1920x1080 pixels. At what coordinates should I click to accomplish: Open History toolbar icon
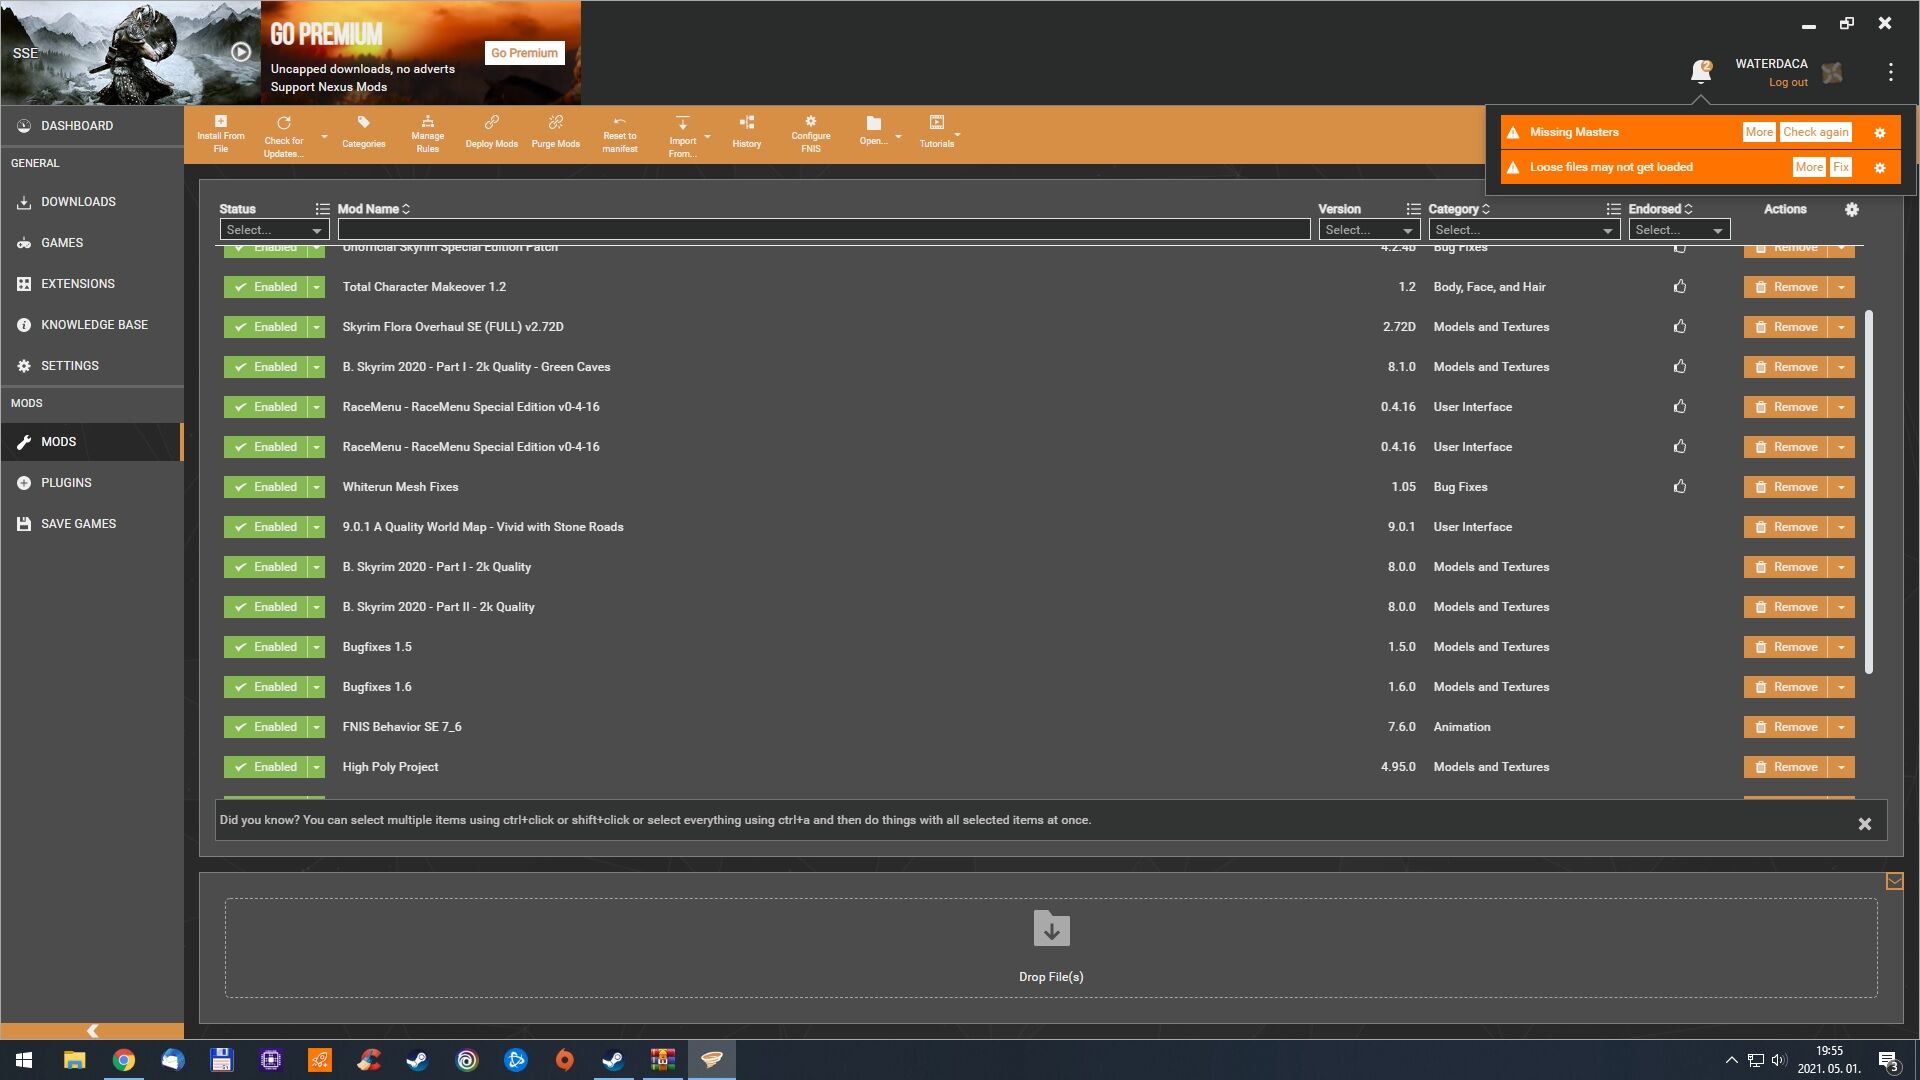point(746,134)
